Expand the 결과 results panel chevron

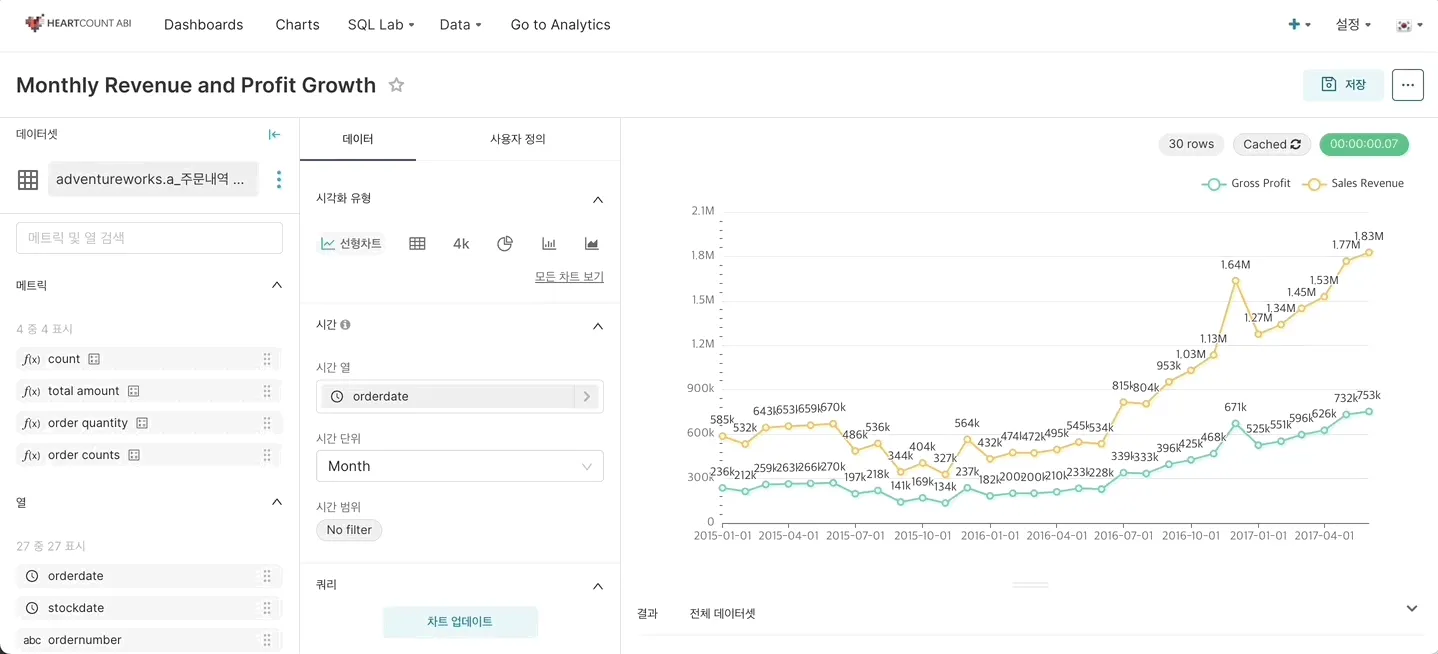(x=1412, y=609)
